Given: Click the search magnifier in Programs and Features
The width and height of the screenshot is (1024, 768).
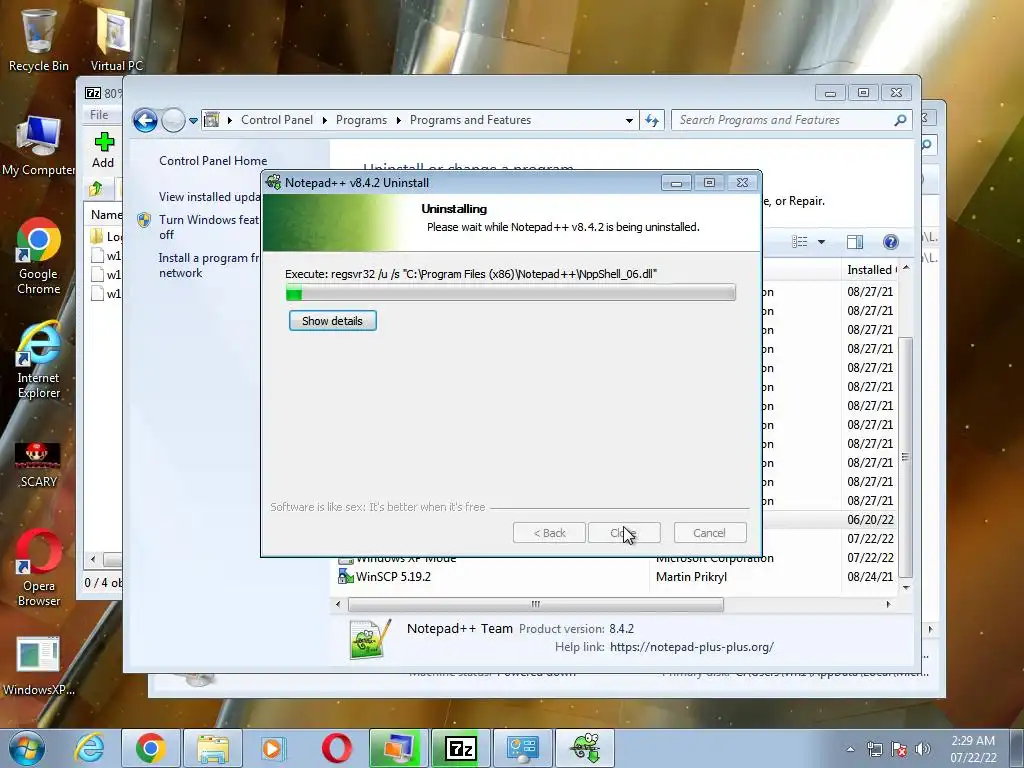Looking at the screenshot, I should (x=900, y=120).
